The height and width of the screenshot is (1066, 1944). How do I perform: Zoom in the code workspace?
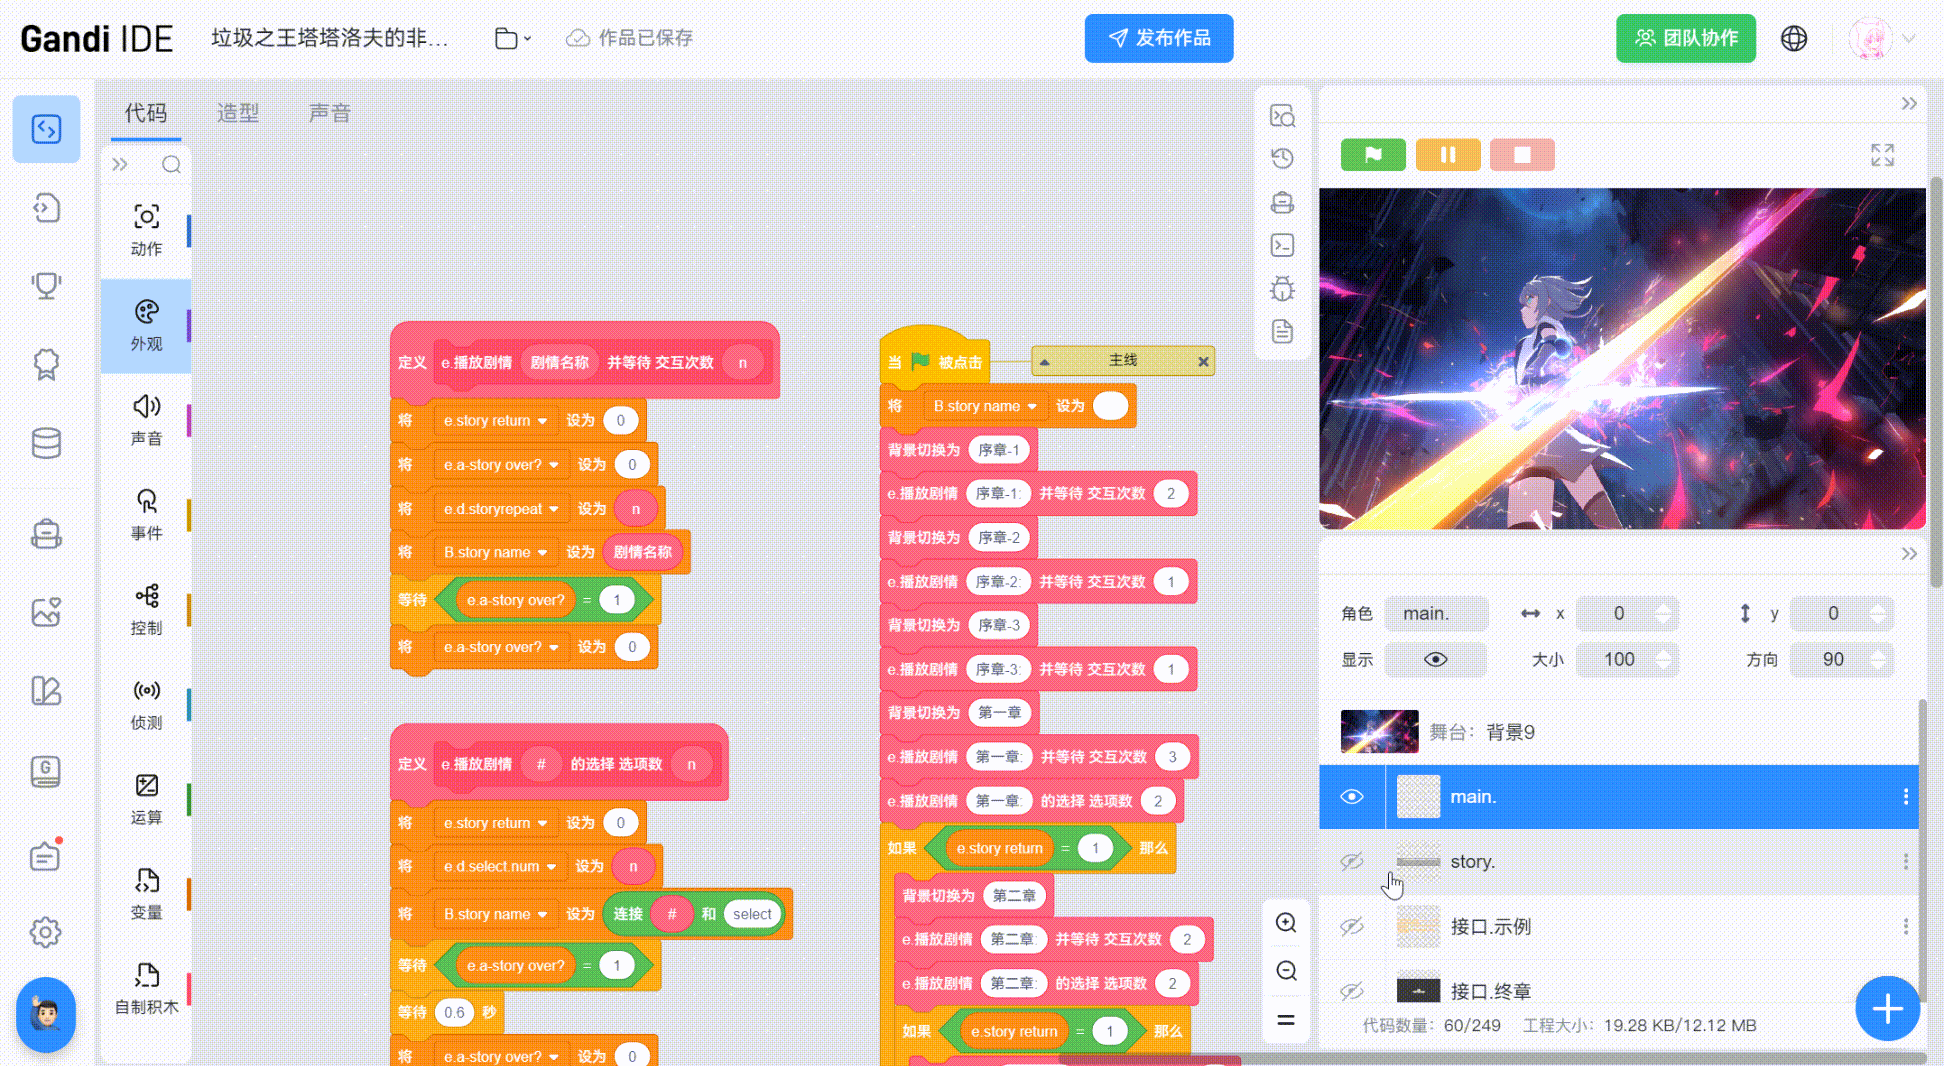1286,922
